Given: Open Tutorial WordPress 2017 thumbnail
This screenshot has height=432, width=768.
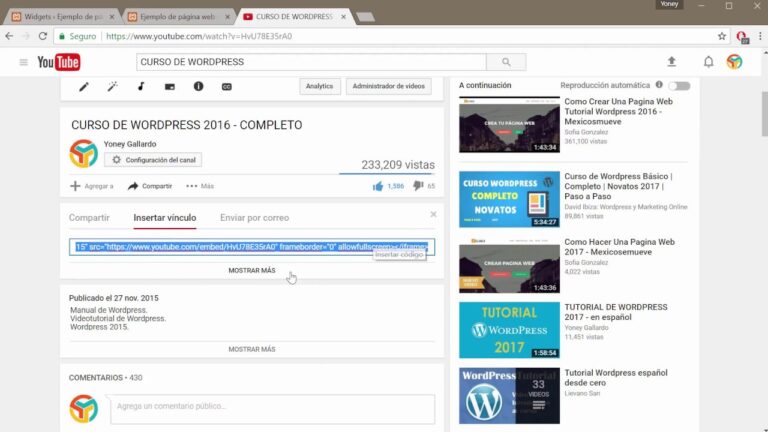Looking at the screenshot, I should 509,330.
